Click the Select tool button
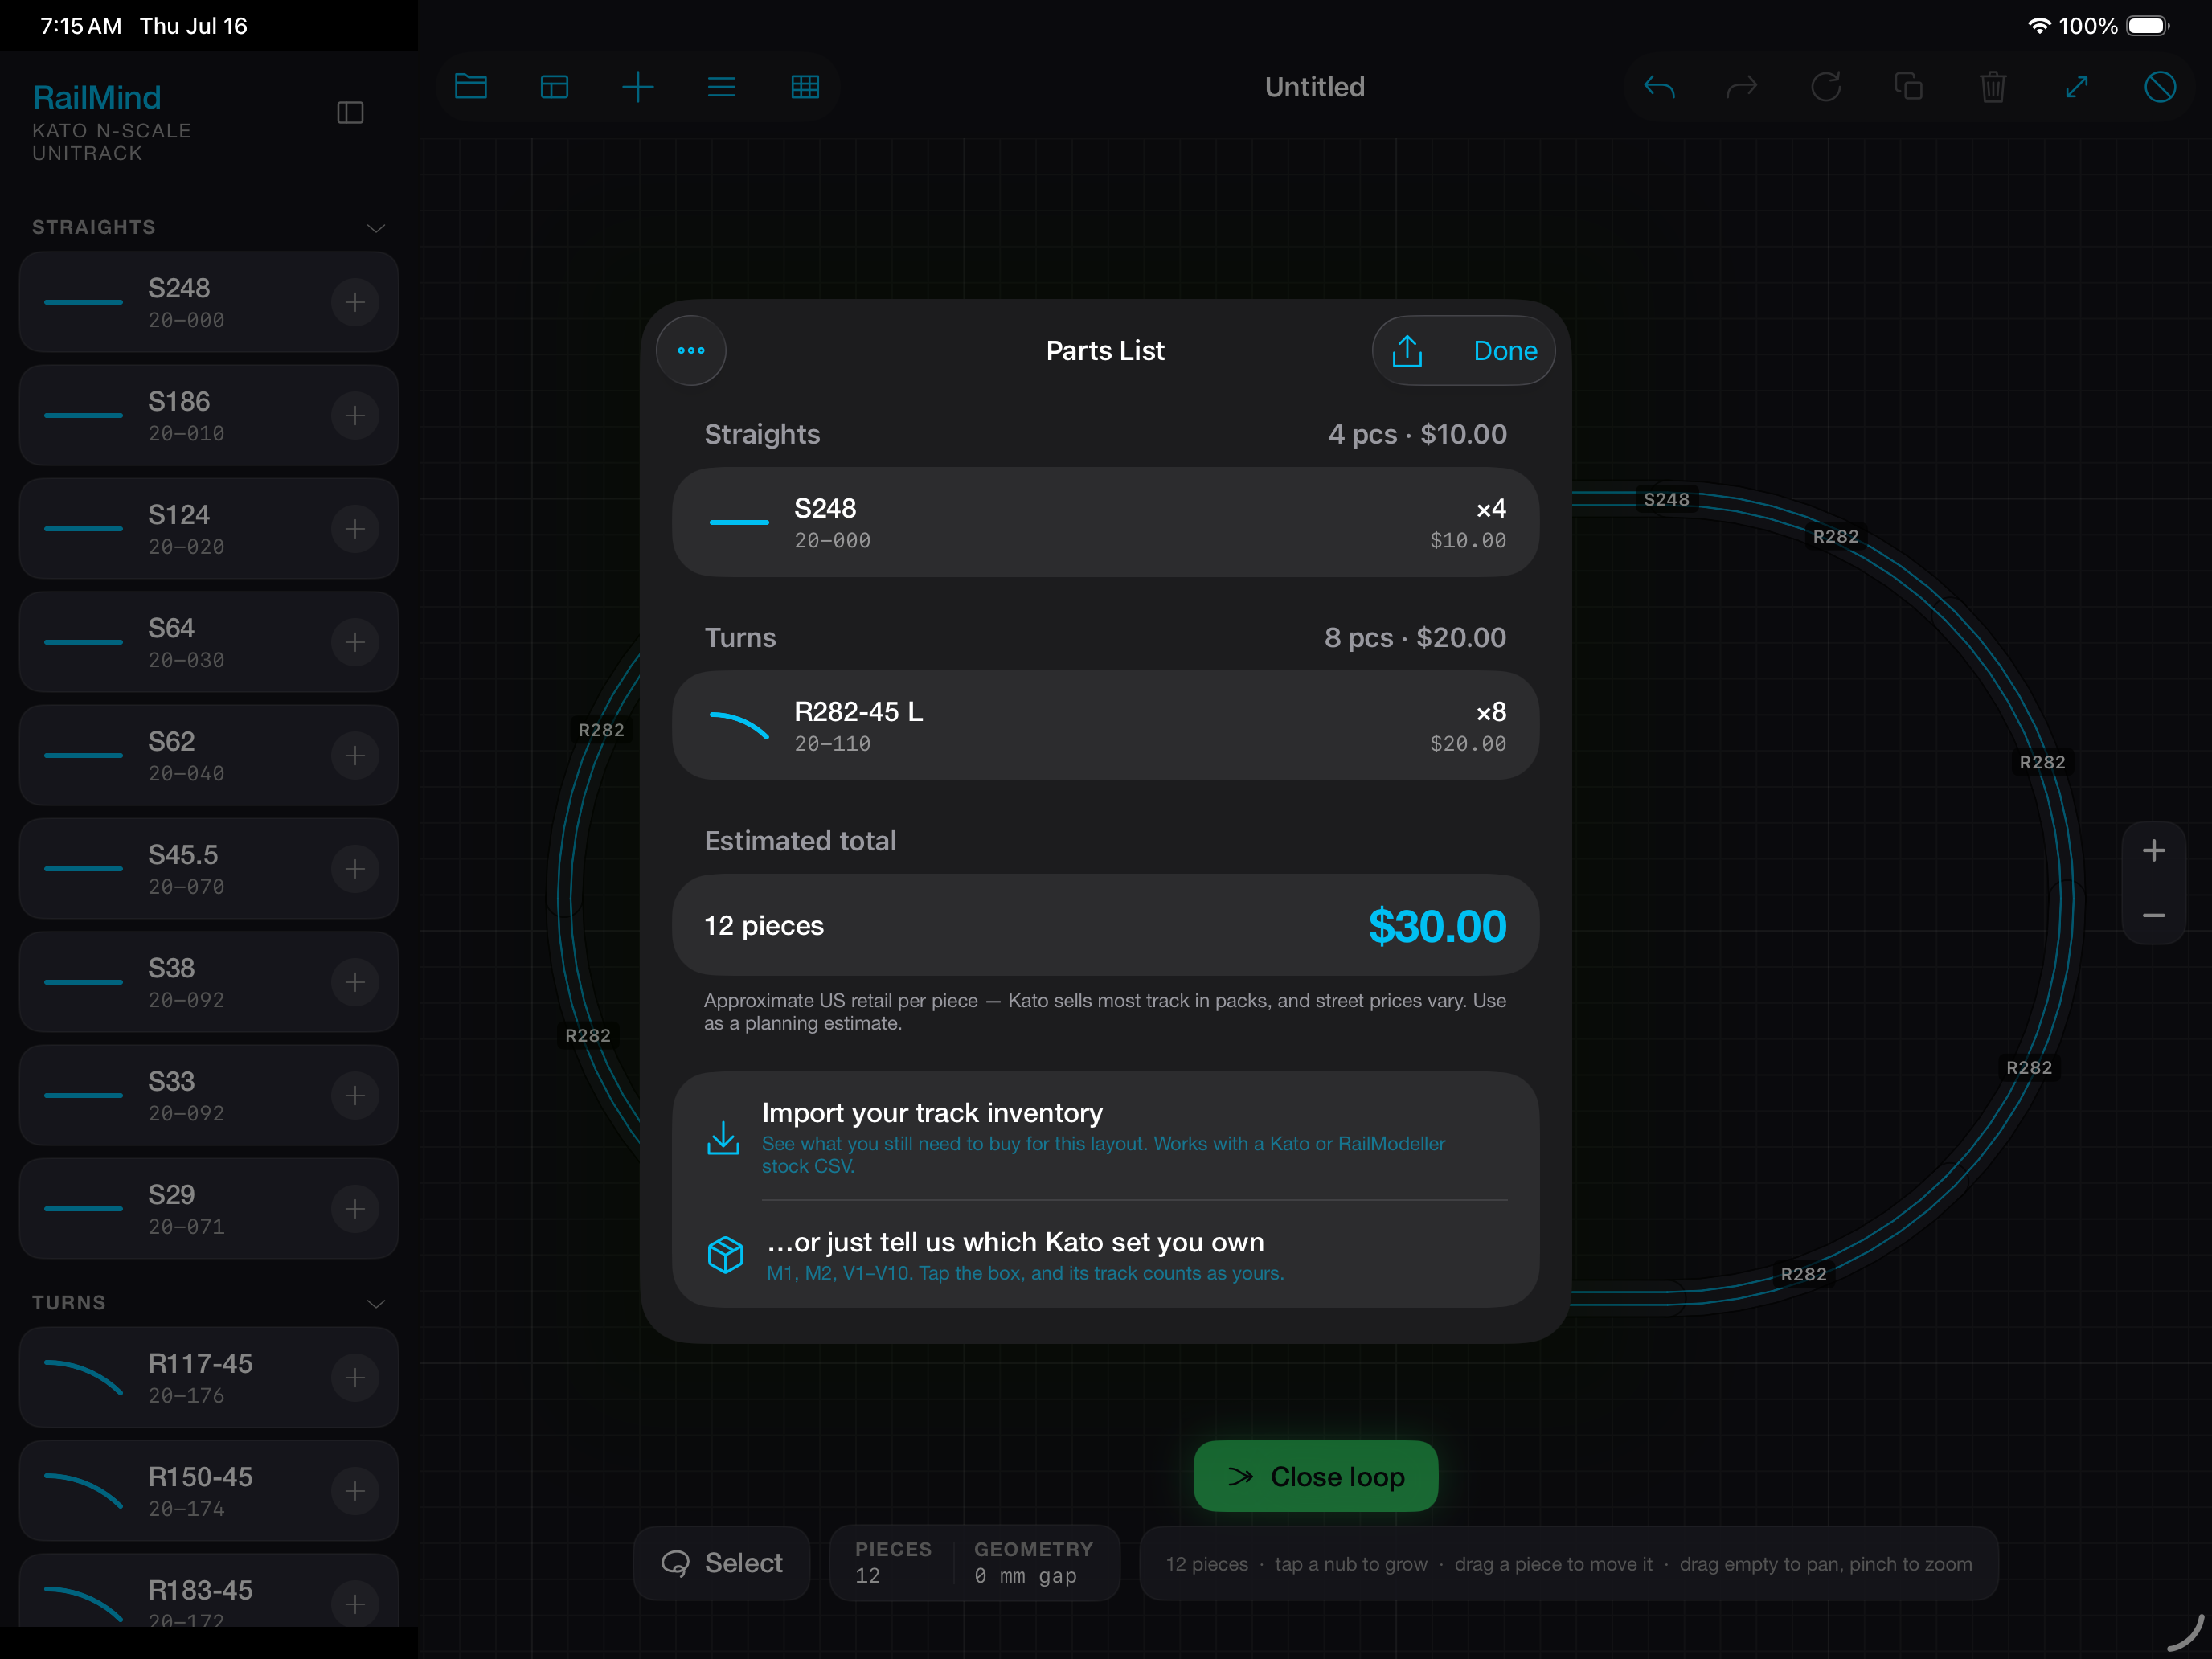Image resolution: width=2212 pixels, height=1659 pixels. (722, 1563)
